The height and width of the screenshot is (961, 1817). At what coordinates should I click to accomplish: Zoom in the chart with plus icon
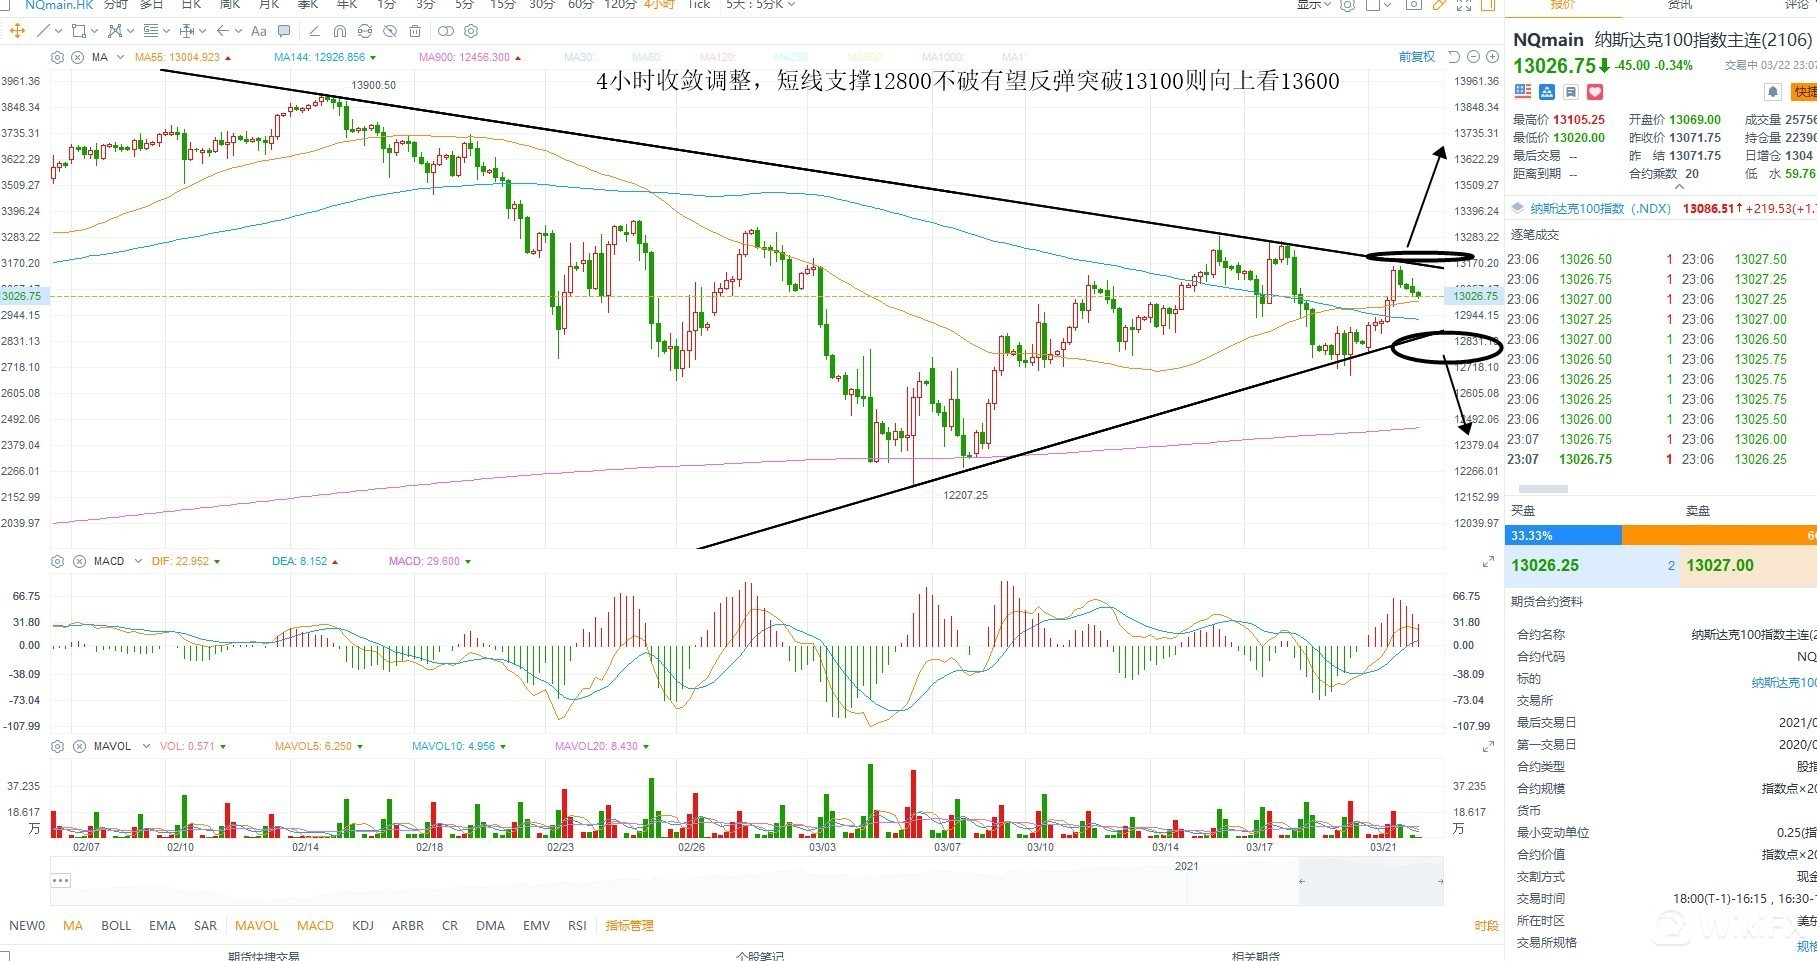tap(1492, 57)
